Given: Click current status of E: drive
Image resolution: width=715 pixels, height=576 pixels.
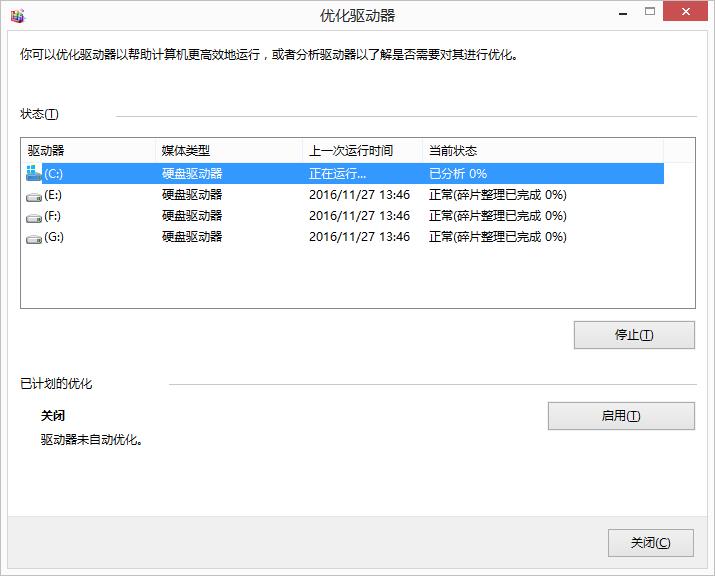Looking at the screenshot, I should coord(497,195).
